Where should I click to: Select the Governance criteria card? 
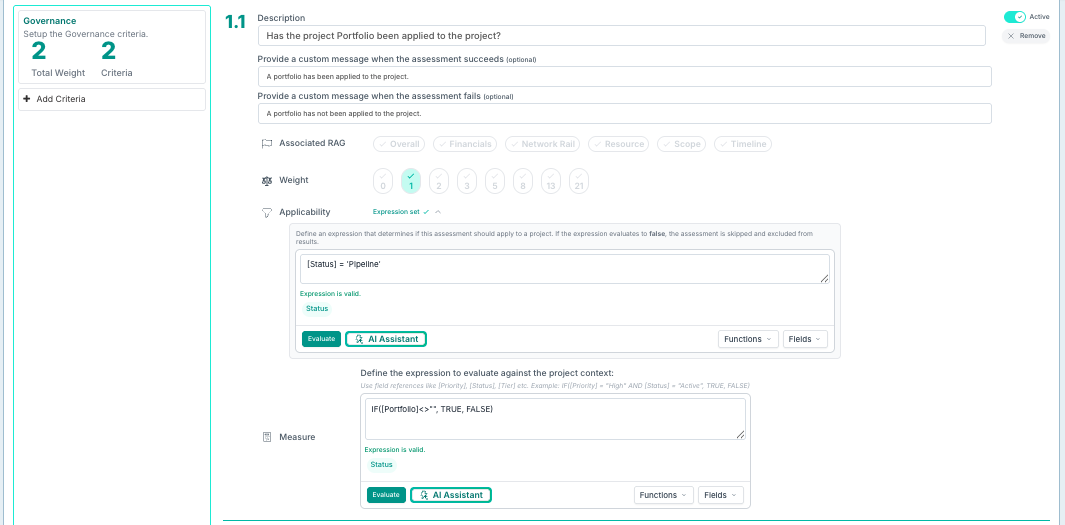(112, 47)
